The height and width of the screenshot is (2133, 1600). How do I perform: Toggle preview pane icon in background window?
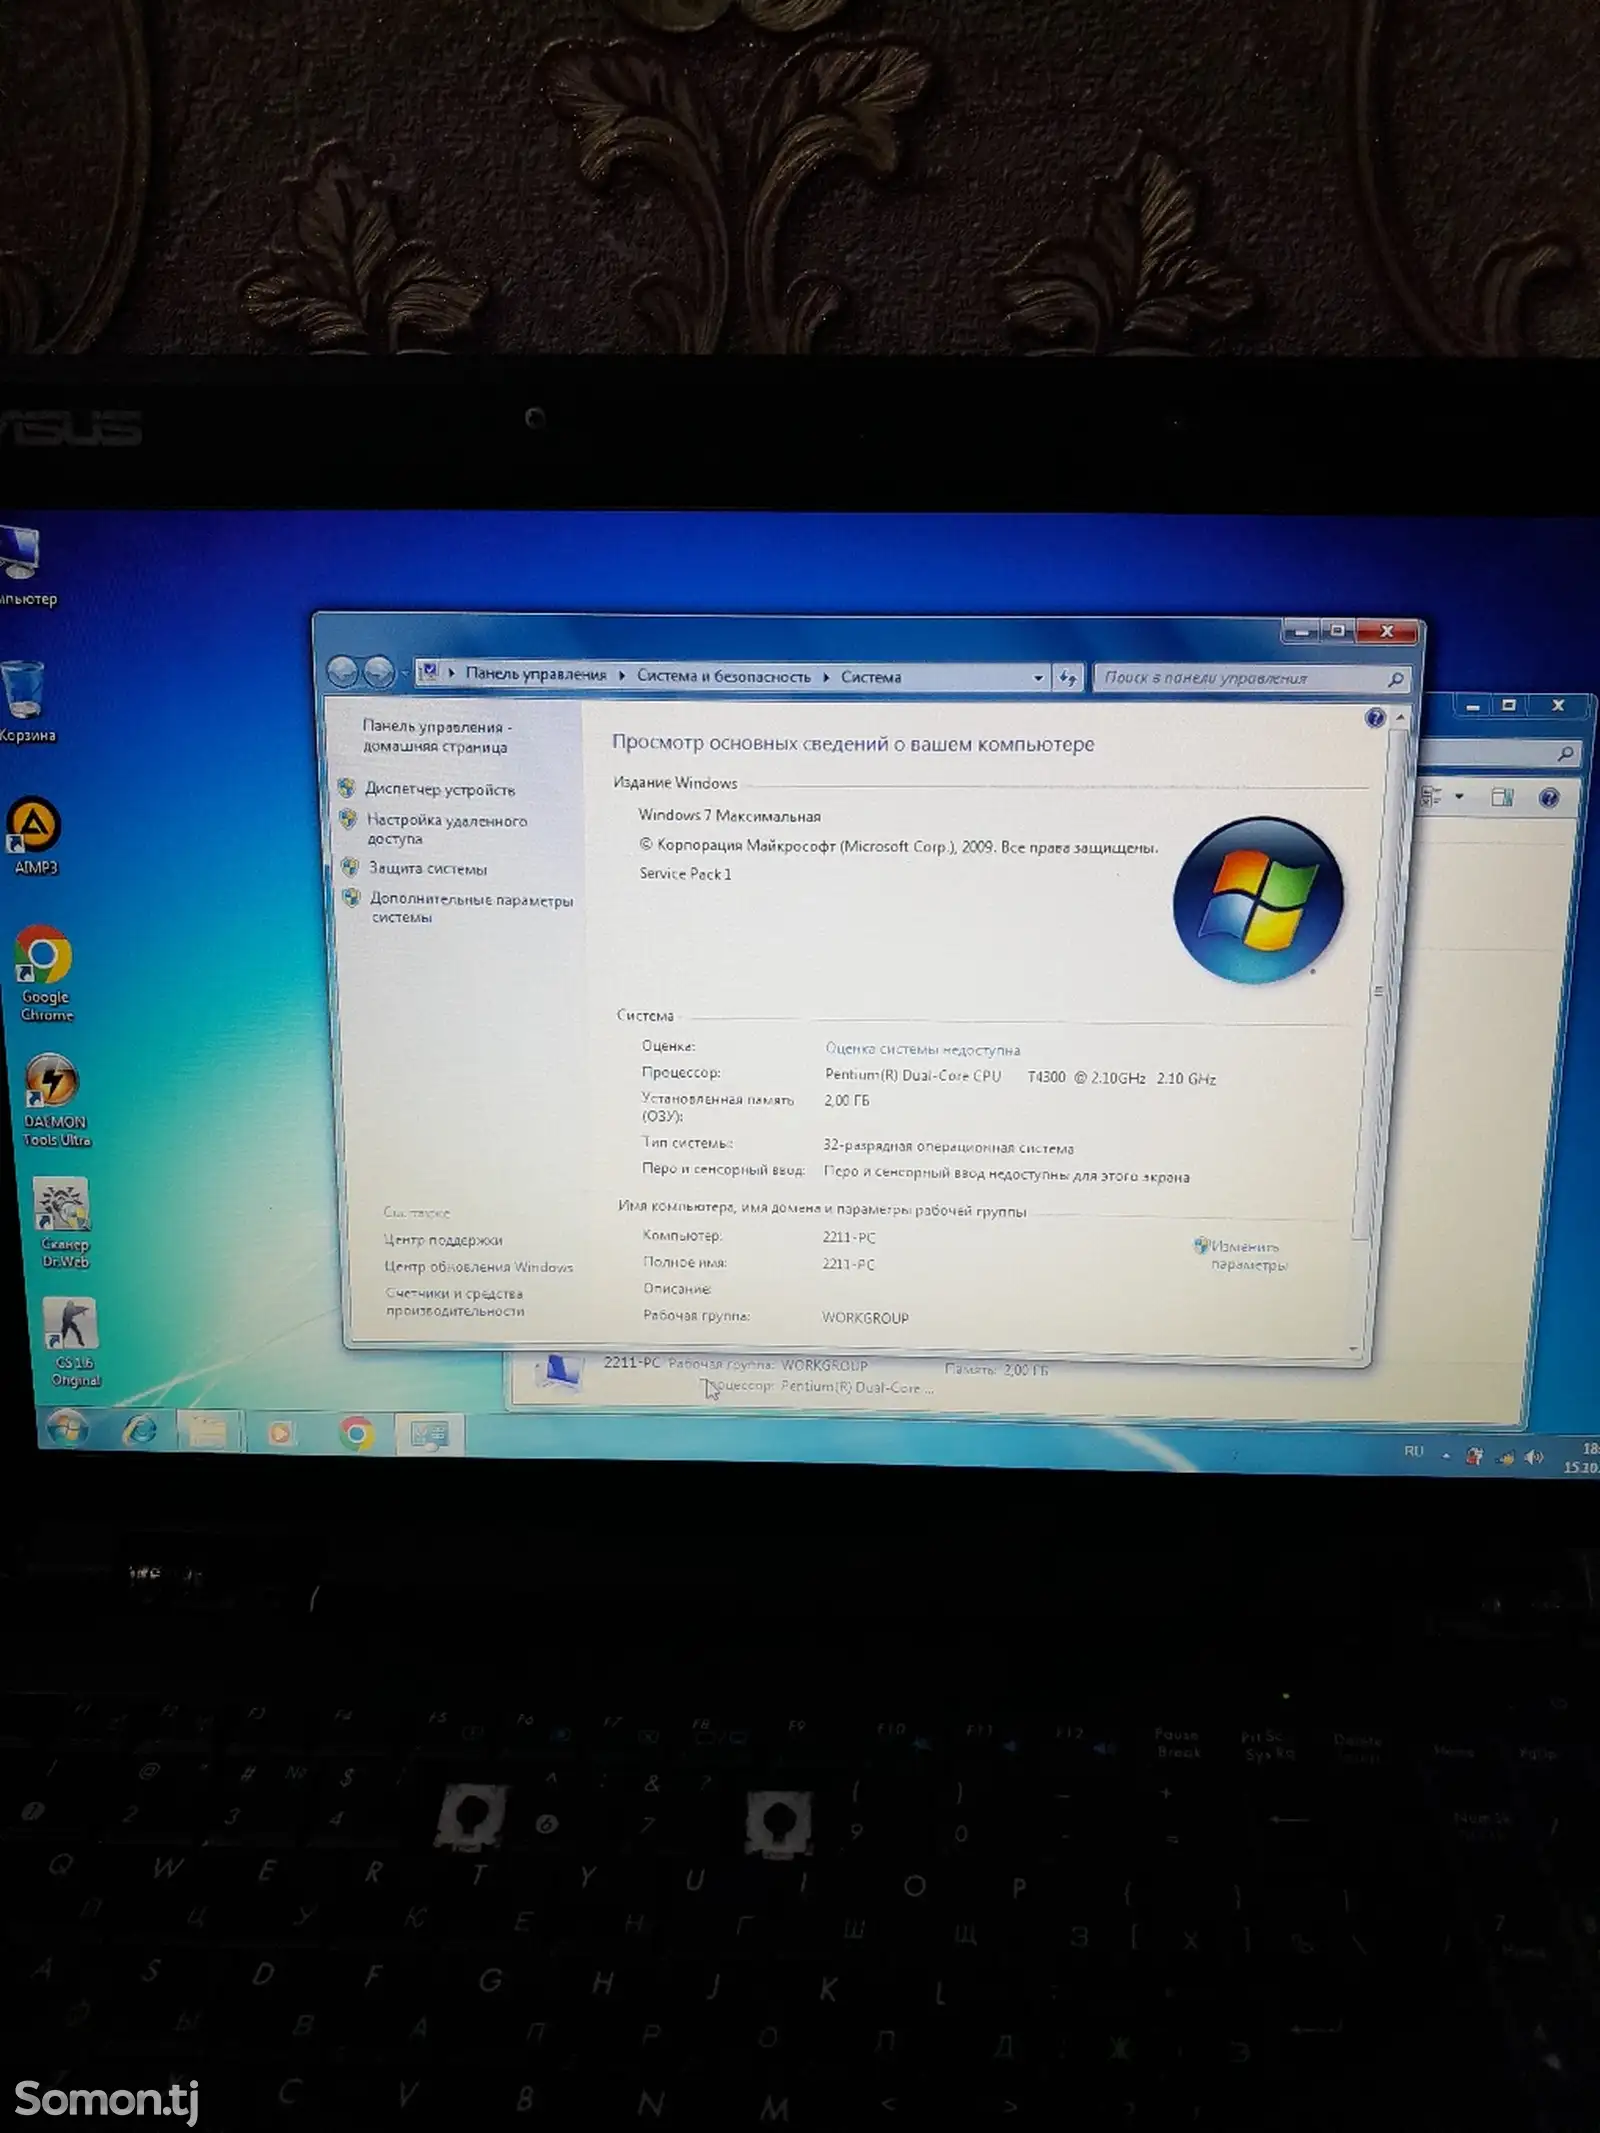point(1502,797)
